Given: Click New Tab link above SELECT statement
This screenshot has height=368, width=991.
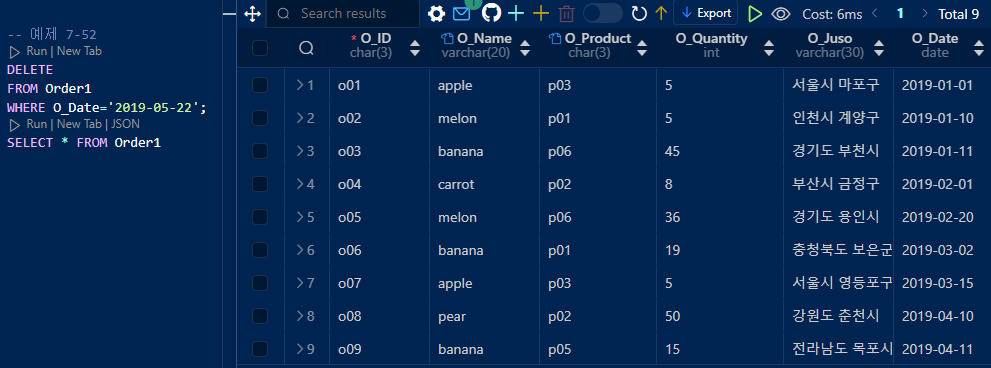Looking at the screenshot, I should pyautogui.click(x=79, y=125).
